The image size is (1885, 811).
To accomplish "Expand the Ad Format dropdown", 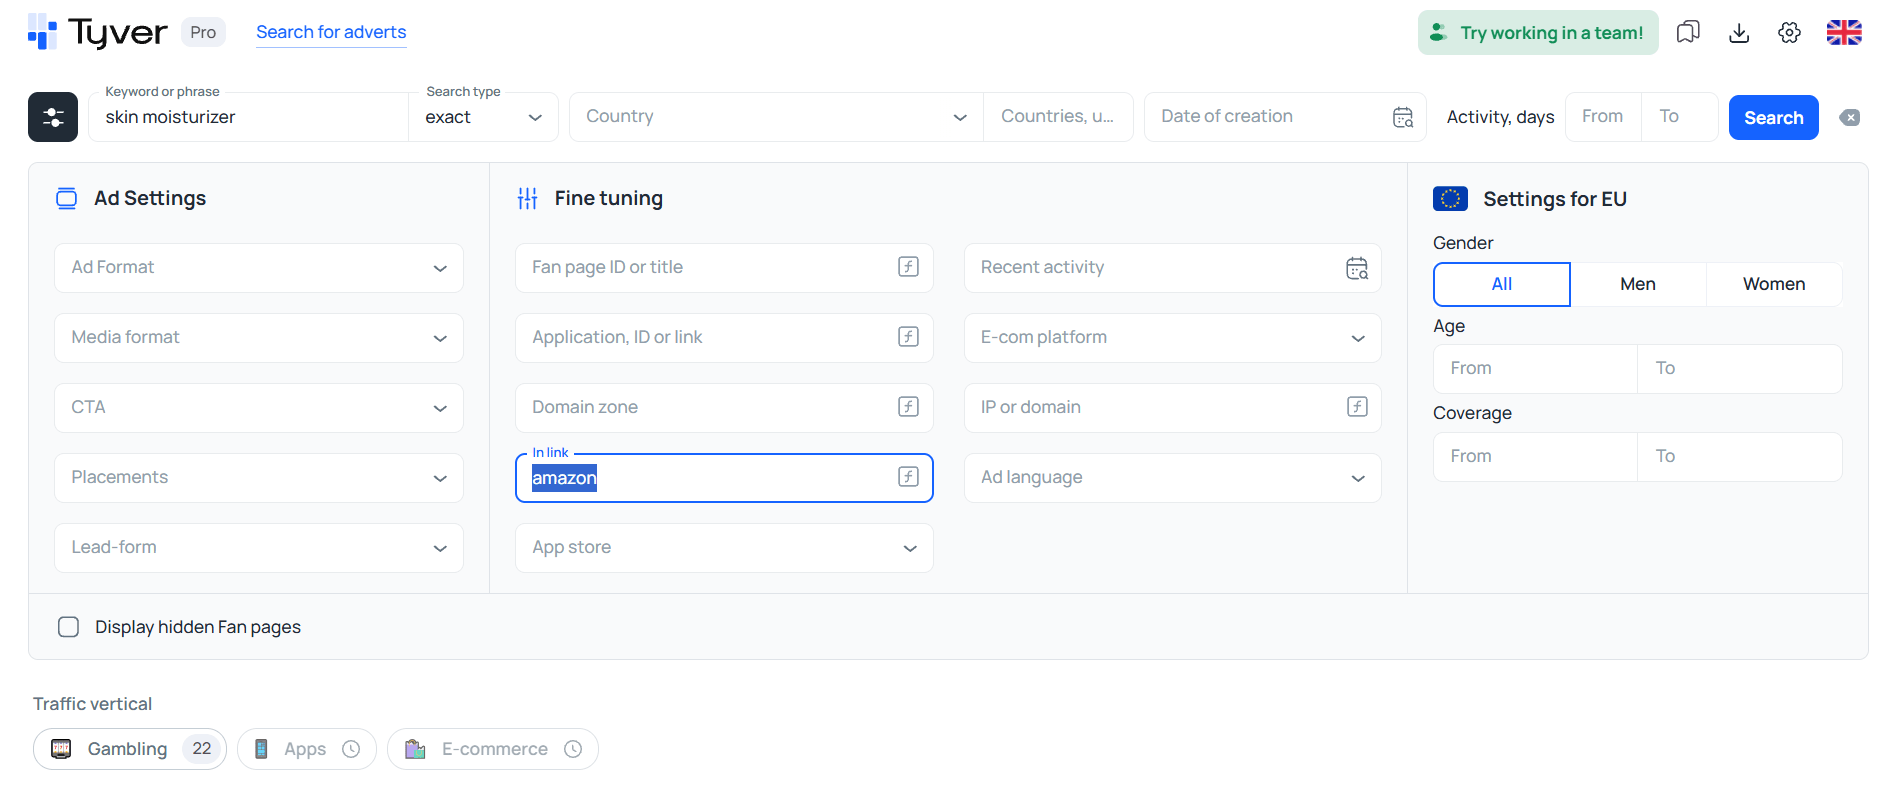I will [259, 268].
